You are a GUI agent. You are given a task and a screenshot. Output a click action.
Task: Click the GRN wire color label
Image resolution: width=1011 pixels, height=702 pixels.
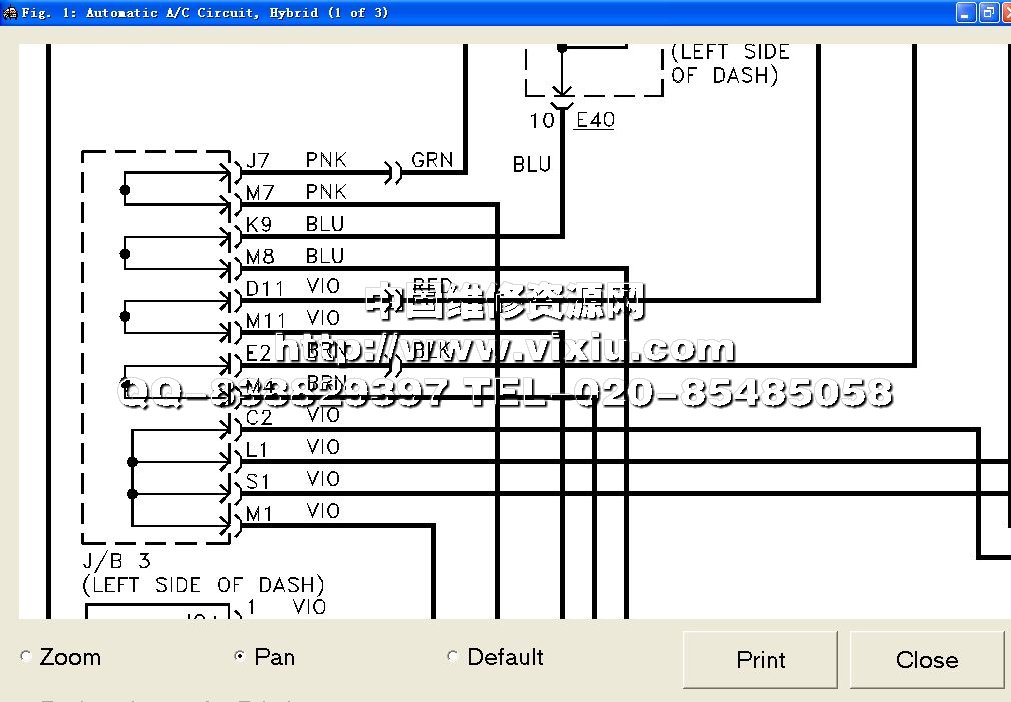click(432, 160)
